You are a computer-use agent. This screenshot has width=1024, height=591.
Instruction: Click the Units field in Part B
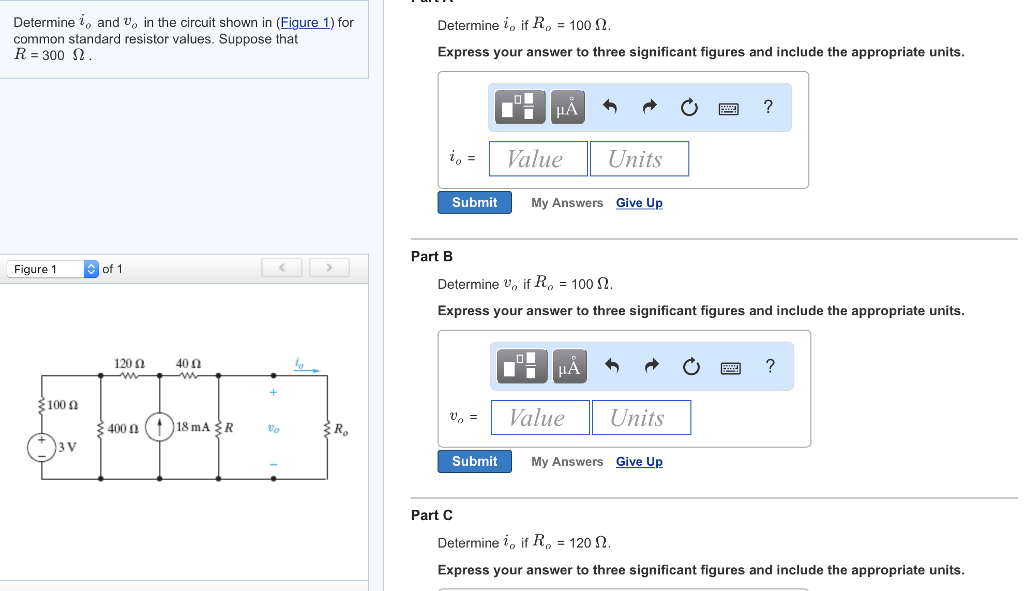[641, 417]
